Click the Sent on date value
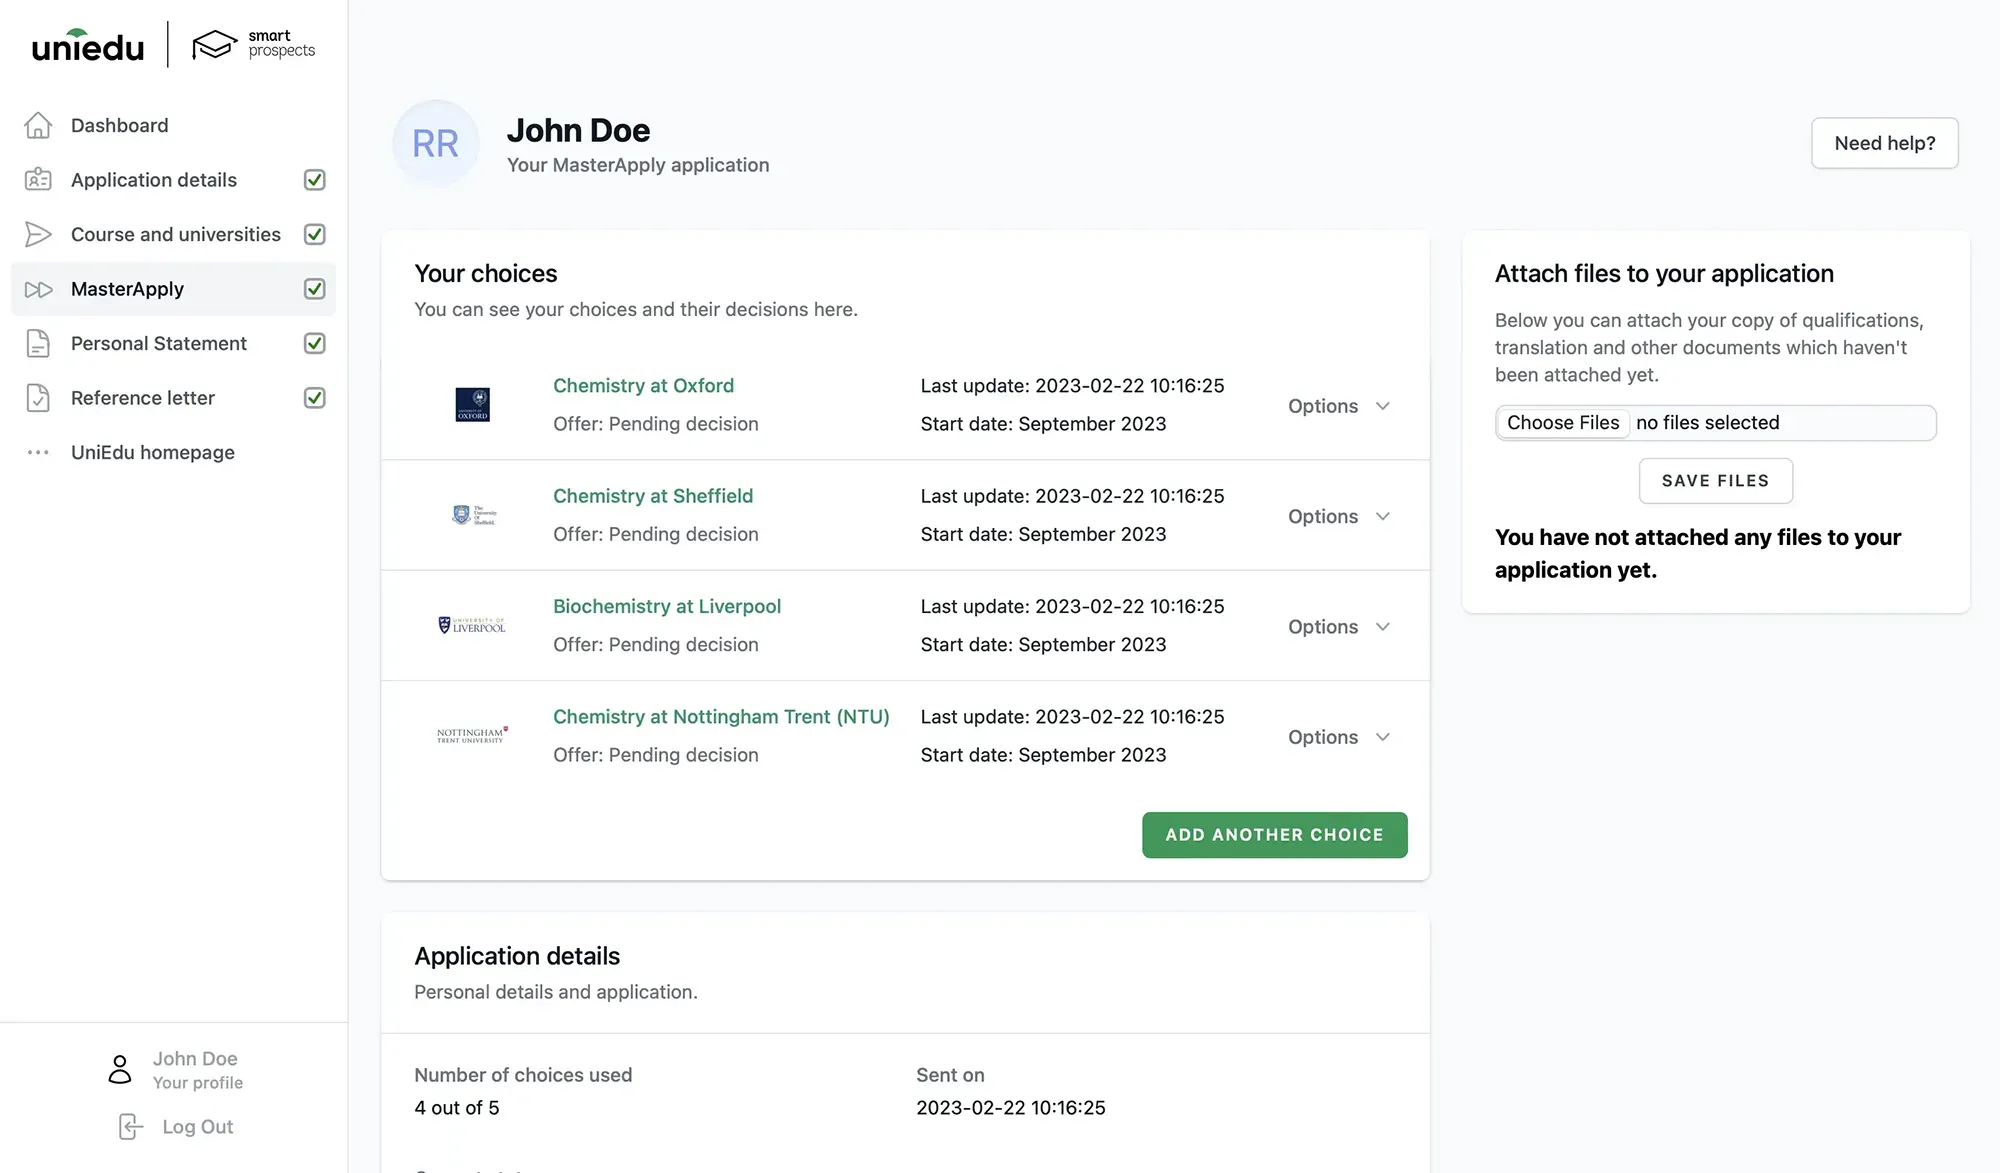Image resolution: width=2000 pixels, height=1173 pixels. click(x=1011, y=1108)
